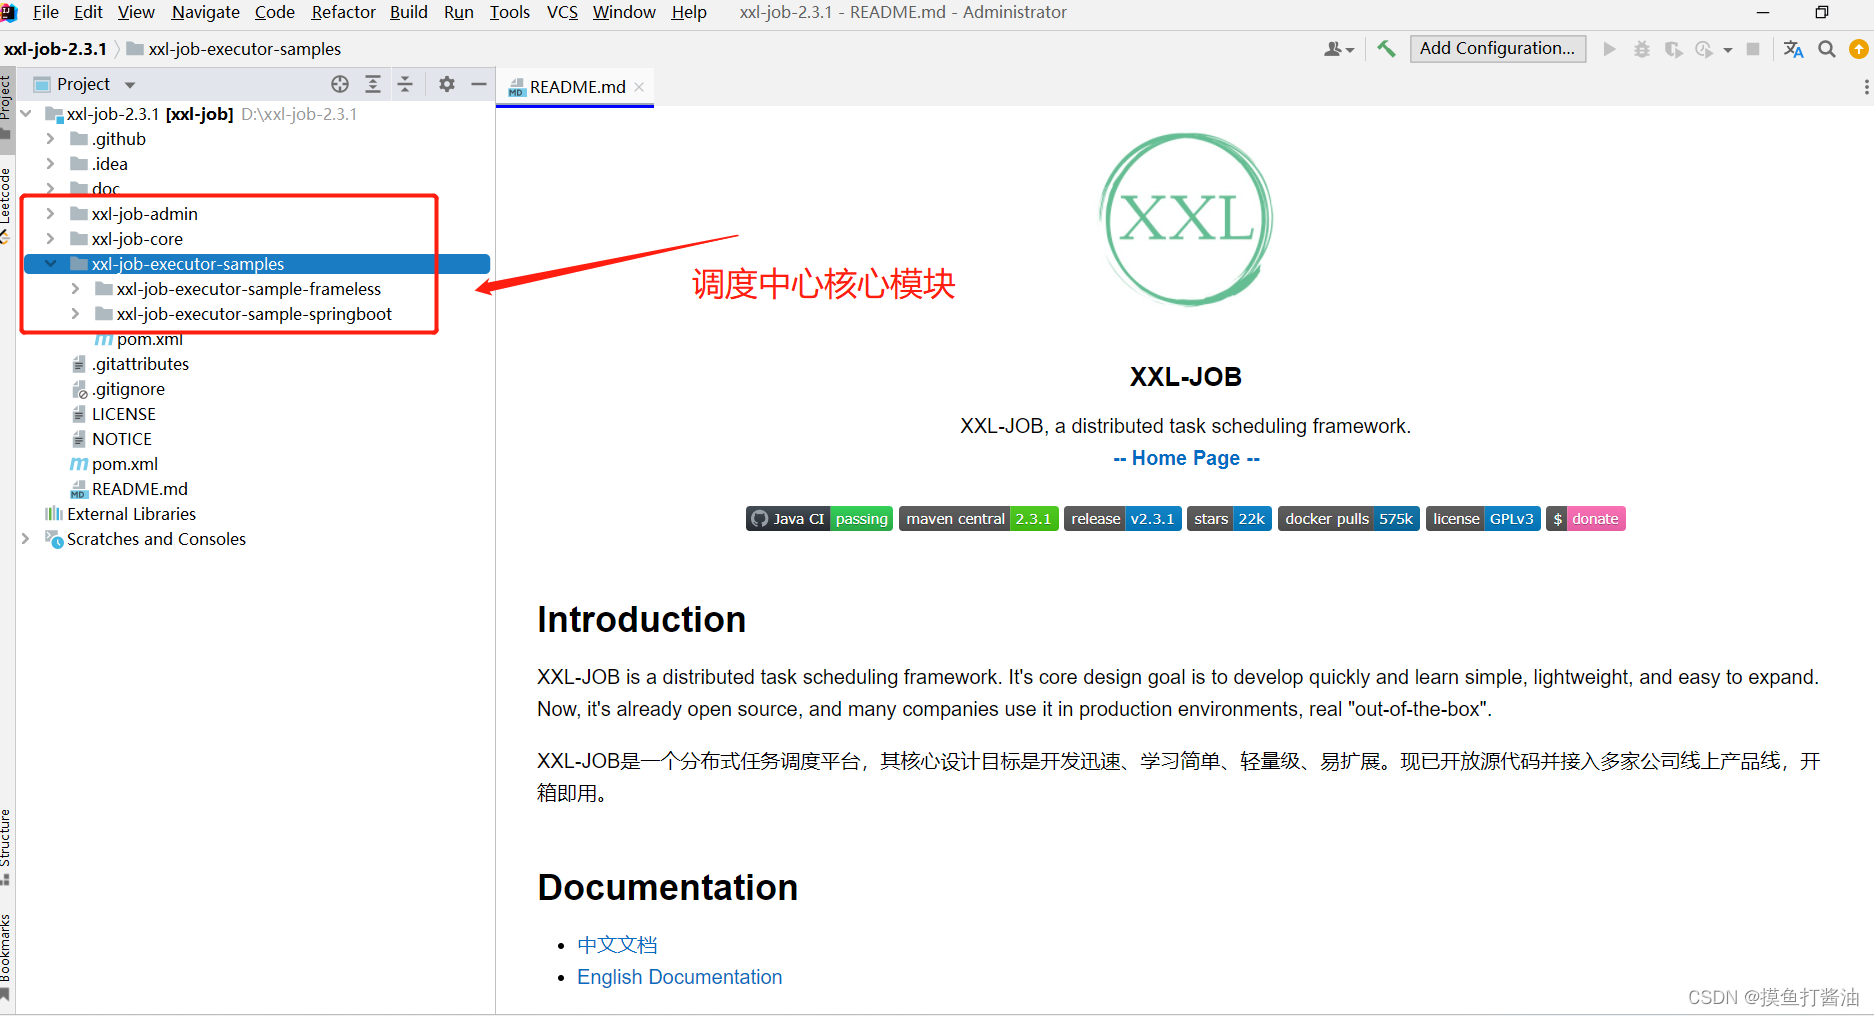Click Expand All in Project panel

tap(373, 84)
